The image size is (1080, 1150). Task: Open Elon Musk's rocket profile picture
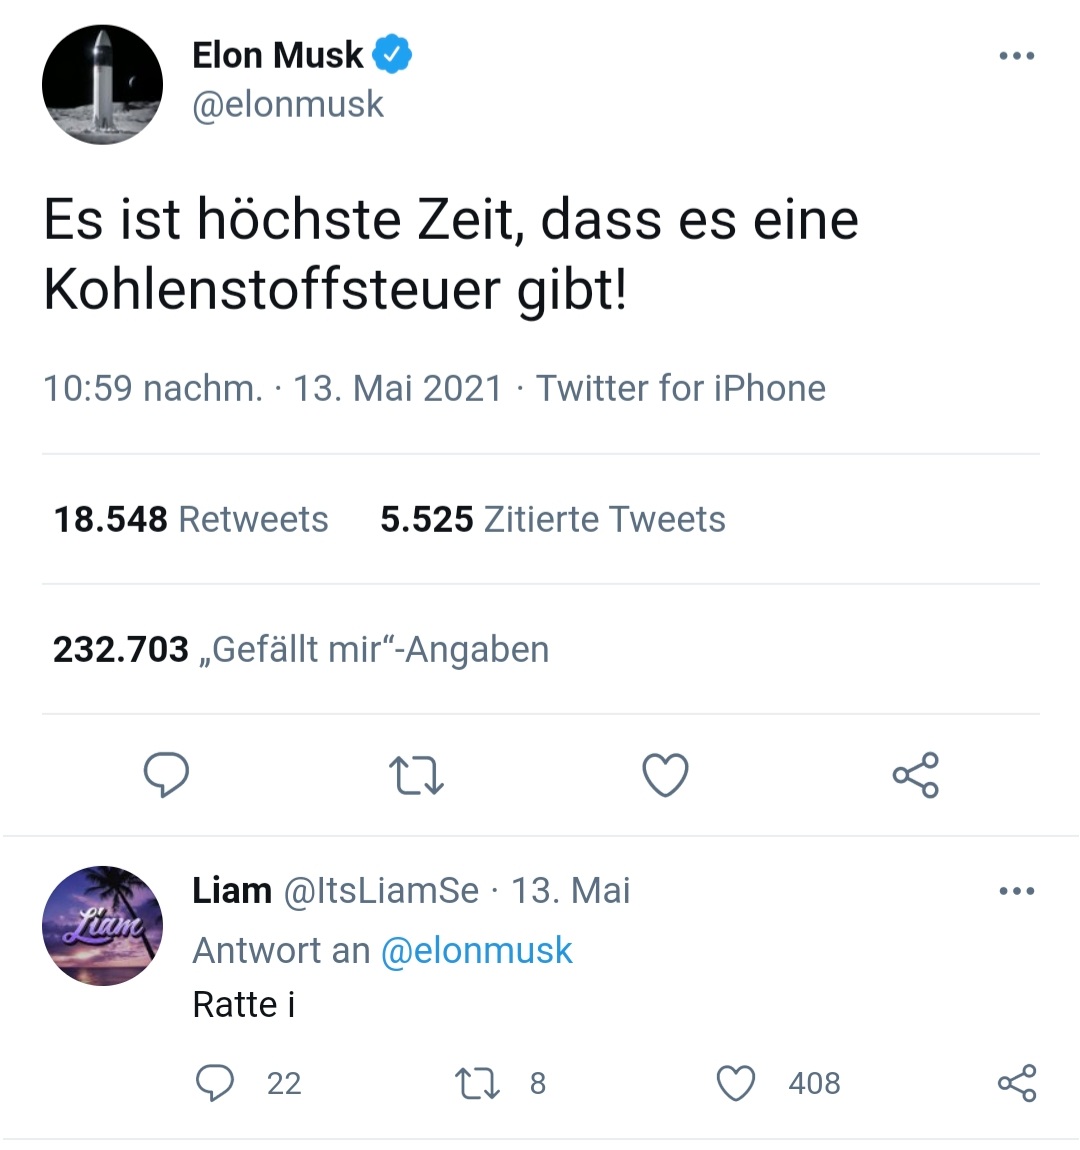coord(101,85)
